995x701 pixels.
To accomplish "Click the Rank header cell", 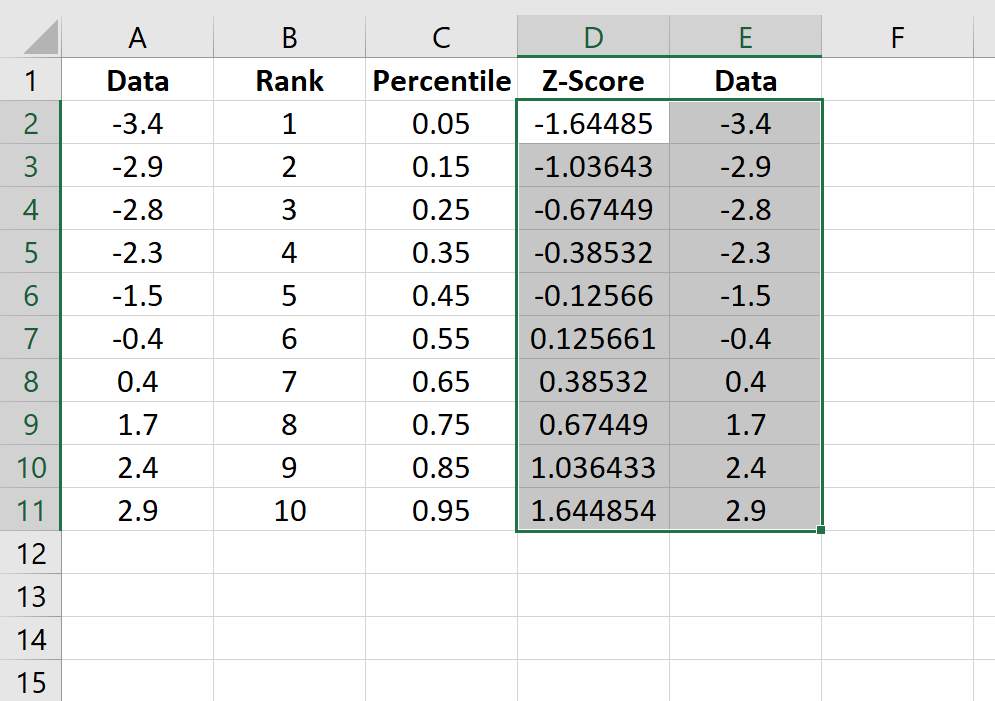I will [288, 80].
